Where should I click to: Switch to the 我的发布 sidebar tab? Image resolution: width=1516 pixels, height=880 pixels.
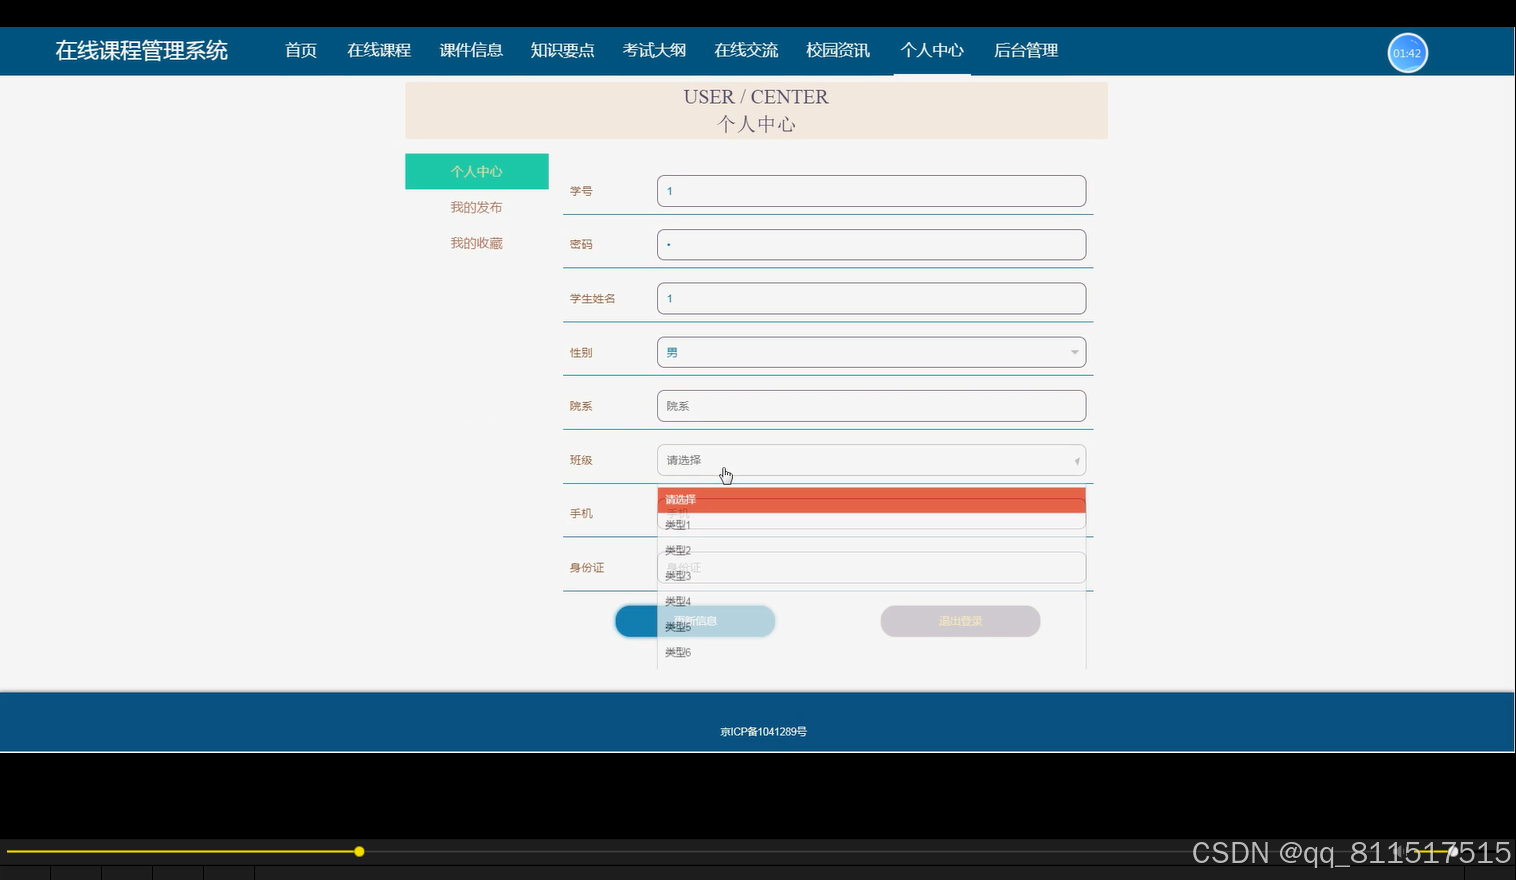coord(477,207)
